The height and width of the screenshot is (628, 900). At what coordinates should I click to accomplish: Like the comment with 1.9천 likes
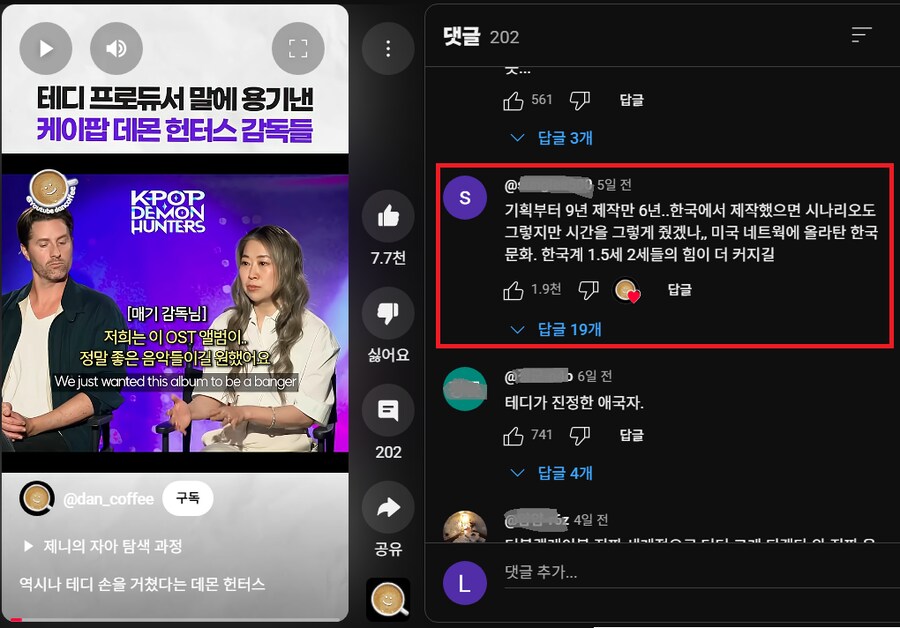pos(513,290)
